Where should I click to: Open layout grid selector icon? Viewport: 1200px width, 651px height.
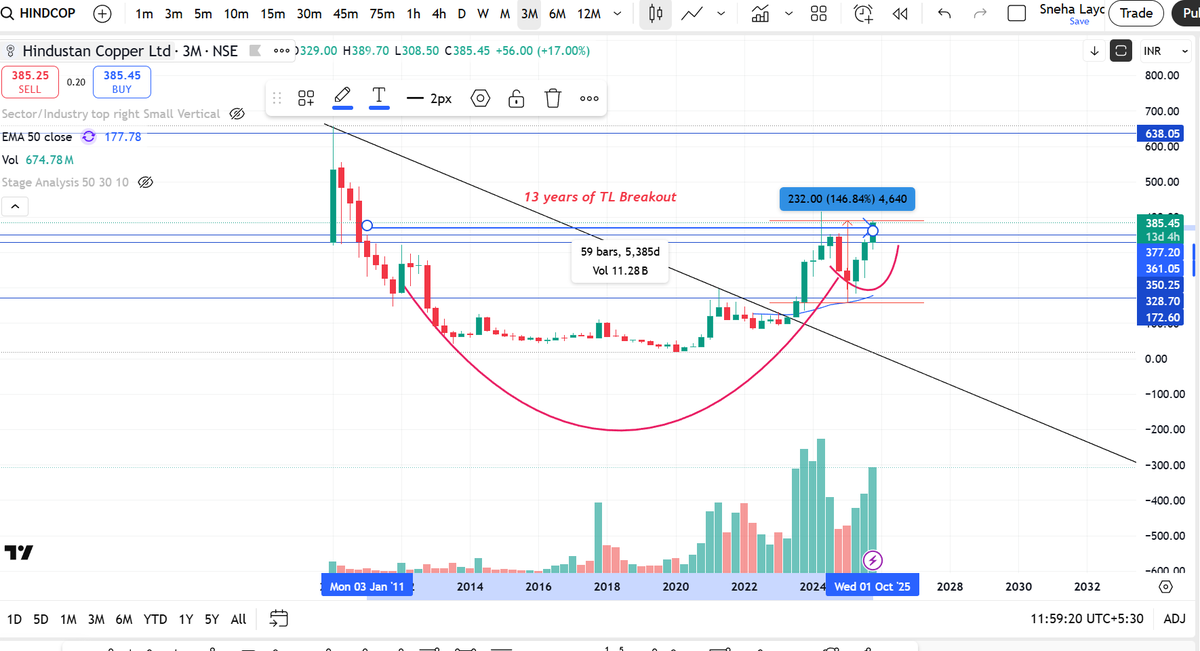[818, 14]
